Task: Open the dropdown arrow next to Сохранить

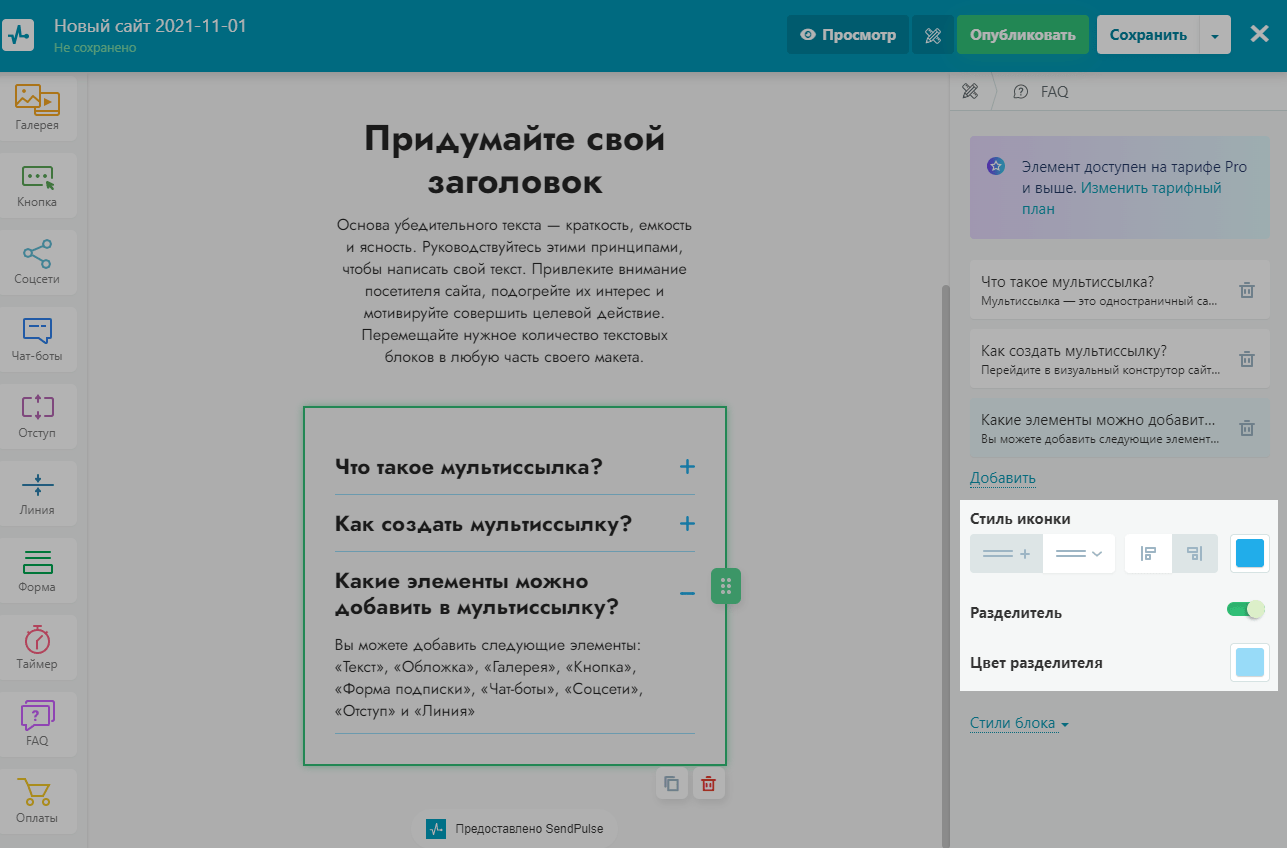Action: coord(1214,35)
